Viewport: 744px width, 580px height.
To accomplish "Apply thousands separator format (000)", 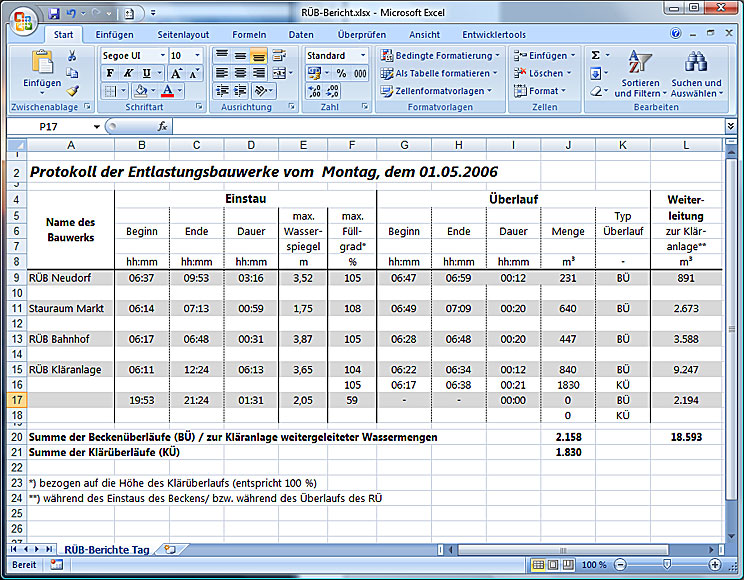I will click(360, 73).
